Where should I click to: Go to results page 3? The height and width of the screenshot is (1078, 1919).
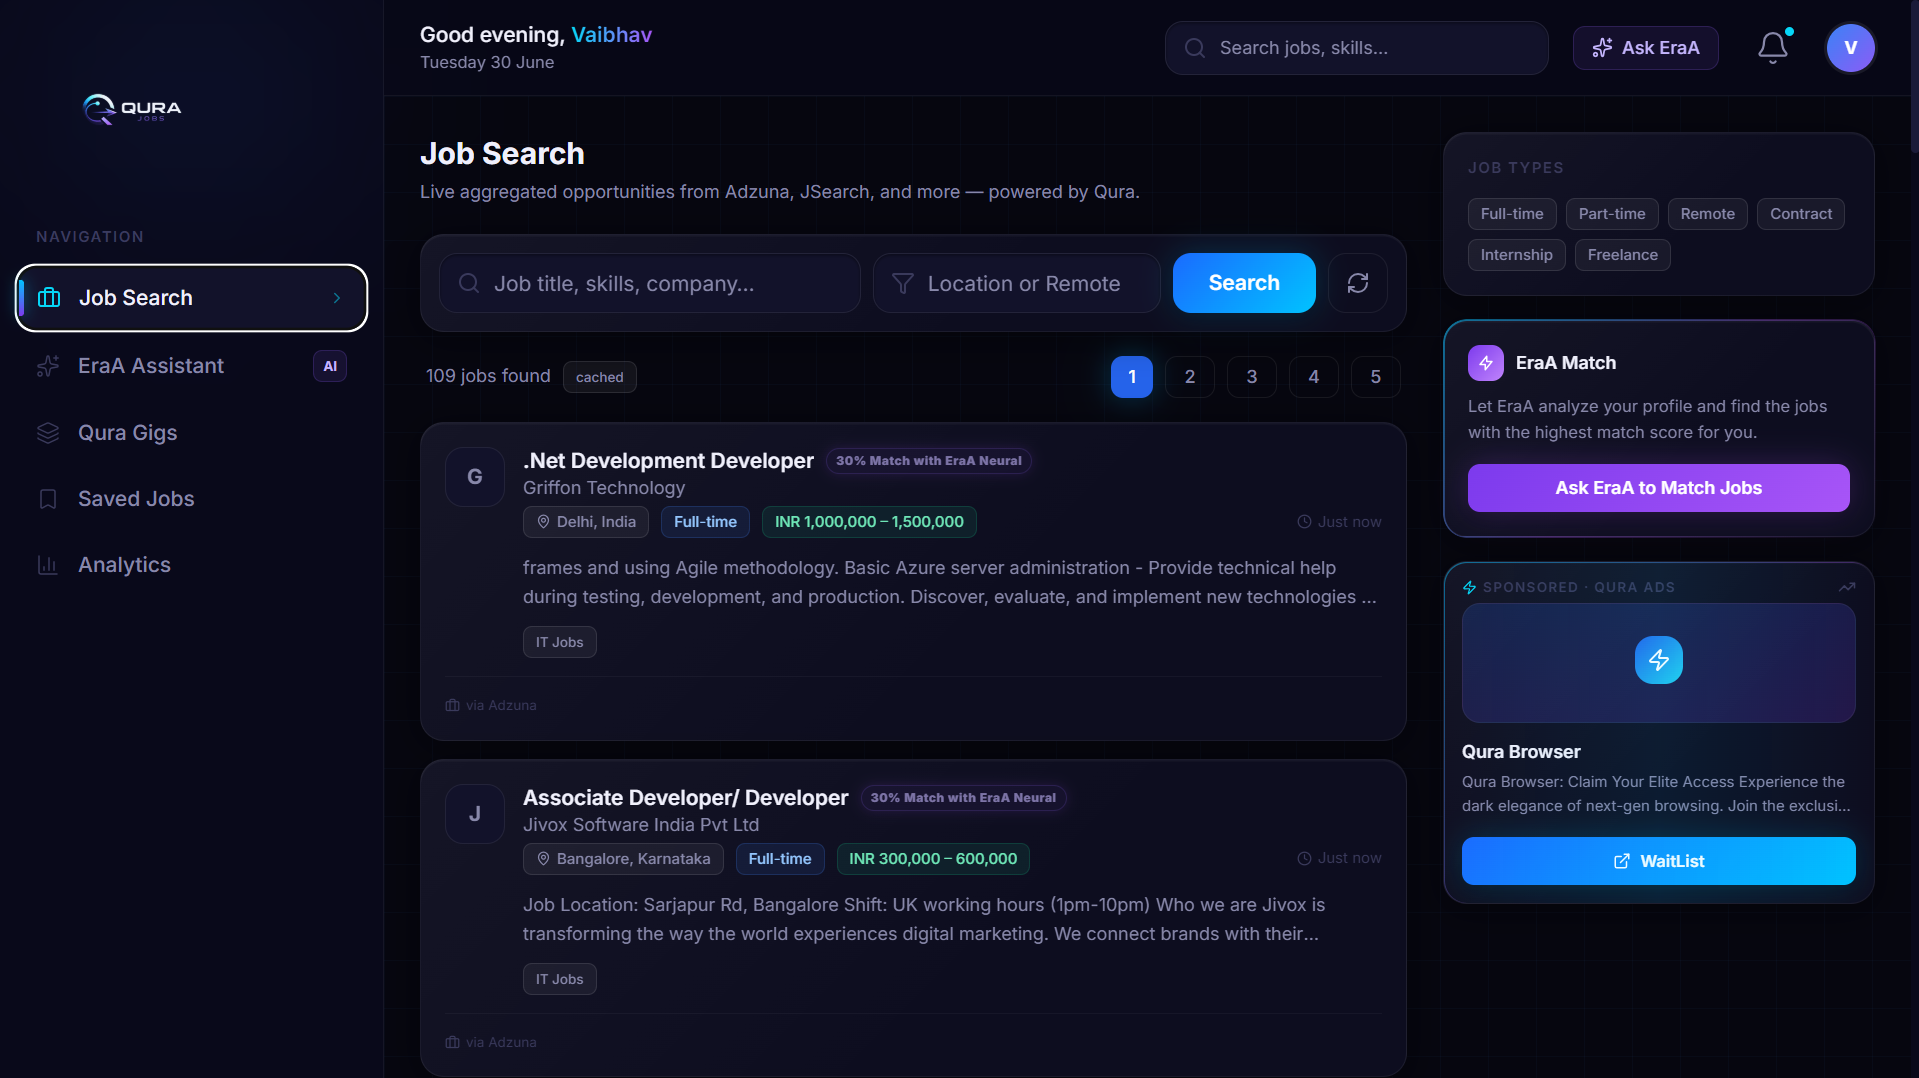(x=1251, y=377)
